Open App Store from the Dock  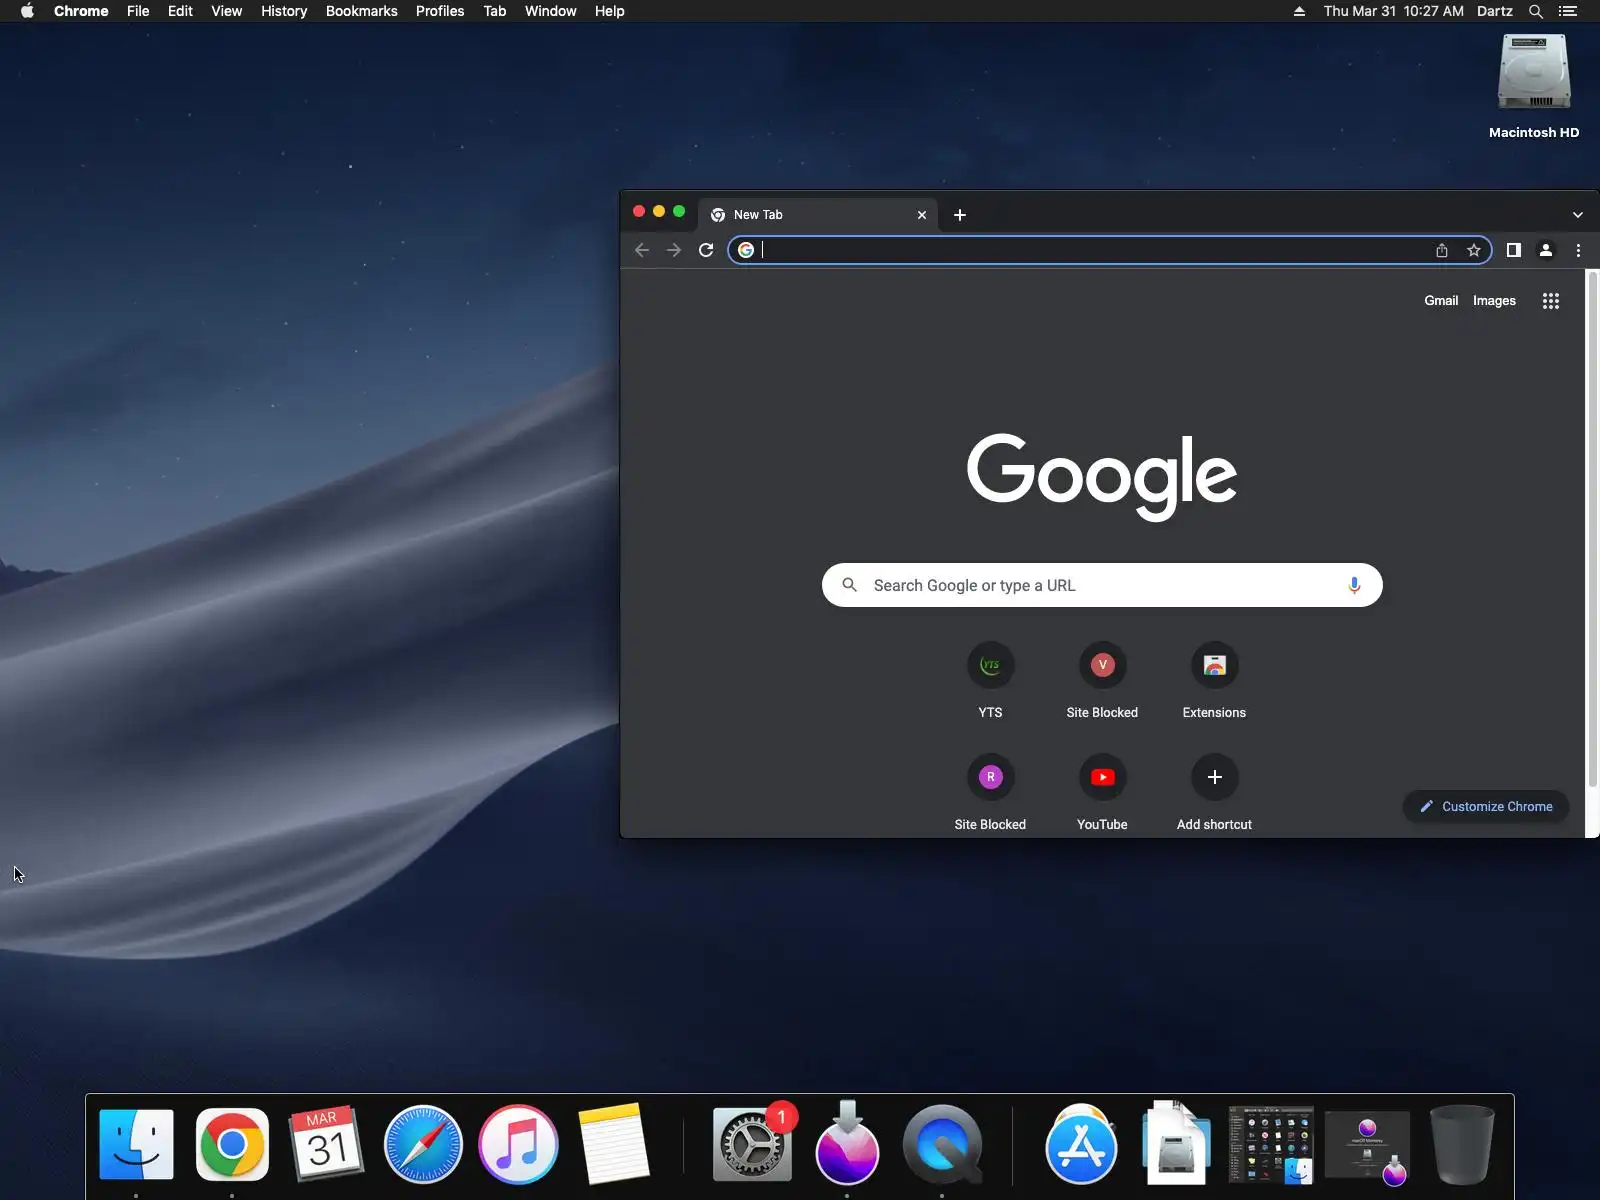pyautogui.click(x=1081, y=1144)
